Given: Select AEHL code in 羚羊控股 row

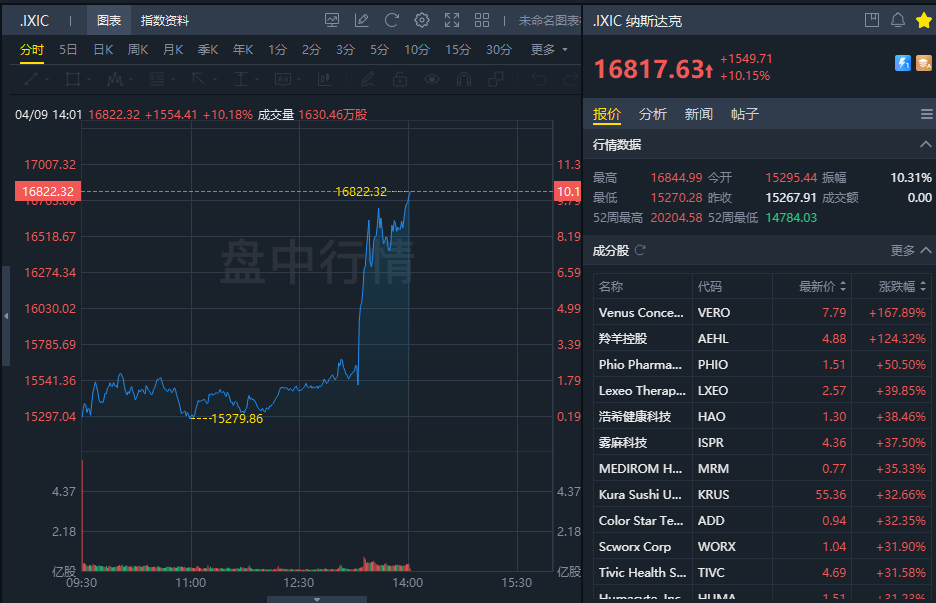Looking at the screenshot, I should point(713,339).
